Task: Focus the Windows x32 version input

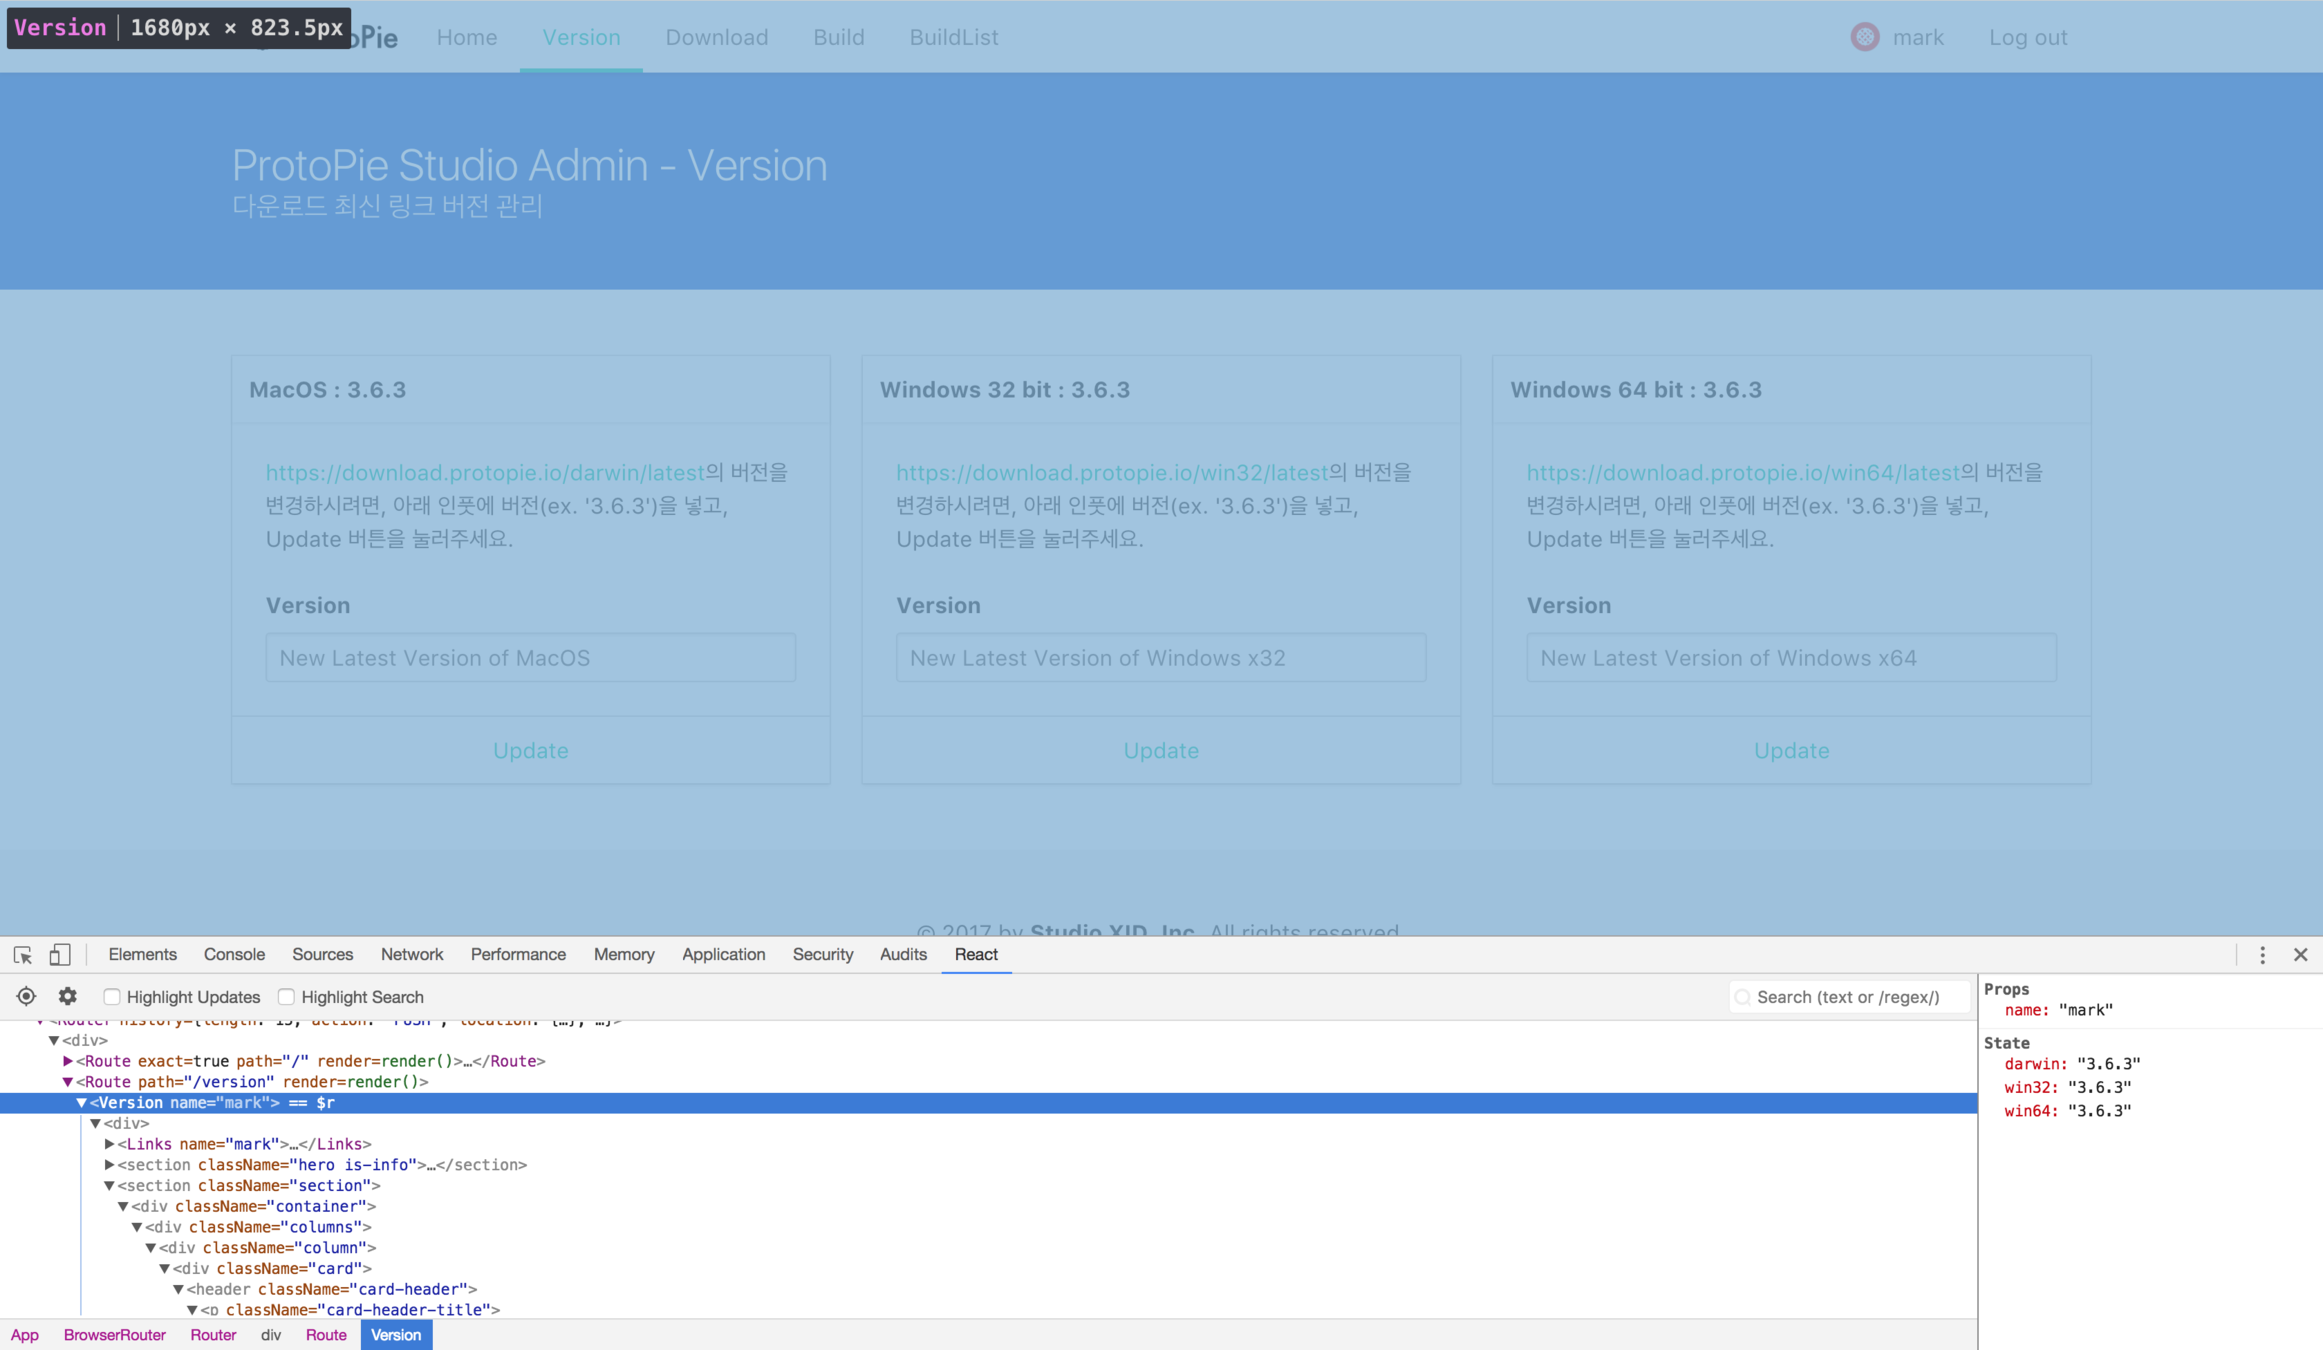Action: pyautogui.click(x=1160, y=658)
